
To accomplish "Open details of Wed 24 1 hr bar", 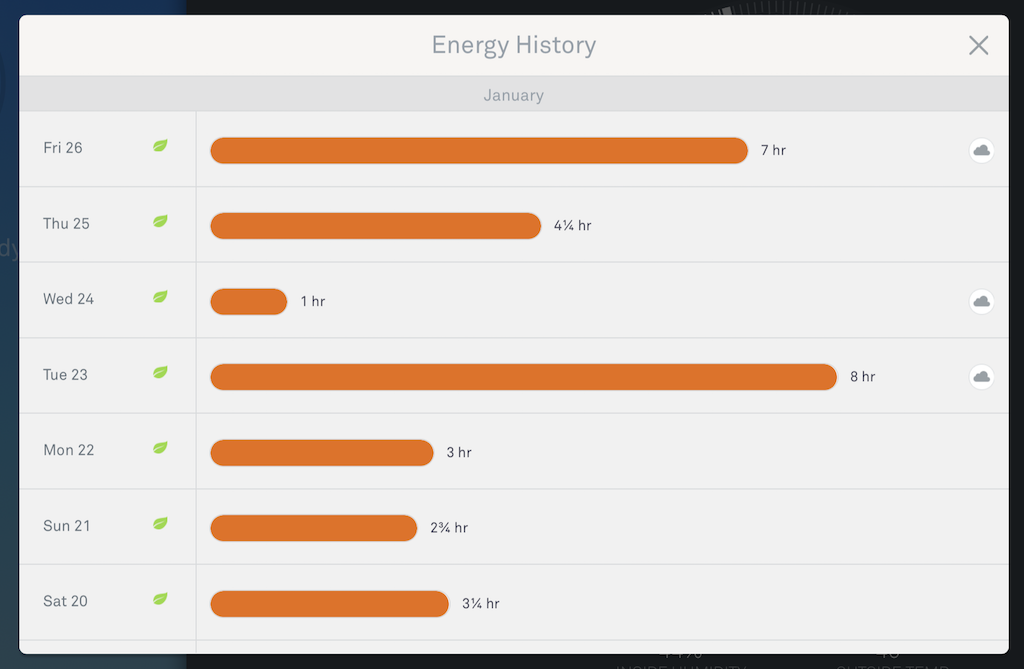I will click(x=249, y=302).
